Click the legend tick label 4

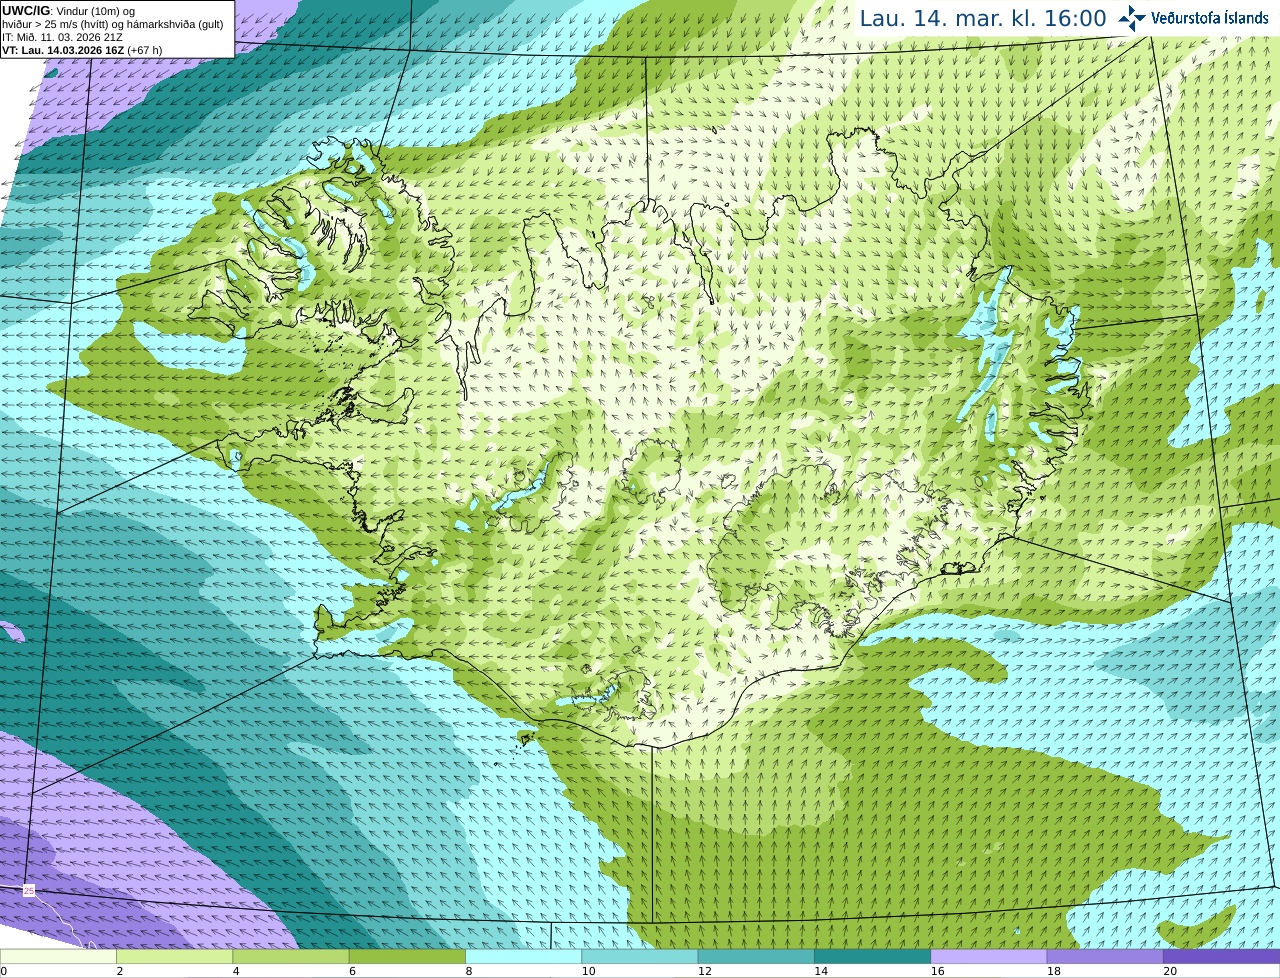pos(236,971)
